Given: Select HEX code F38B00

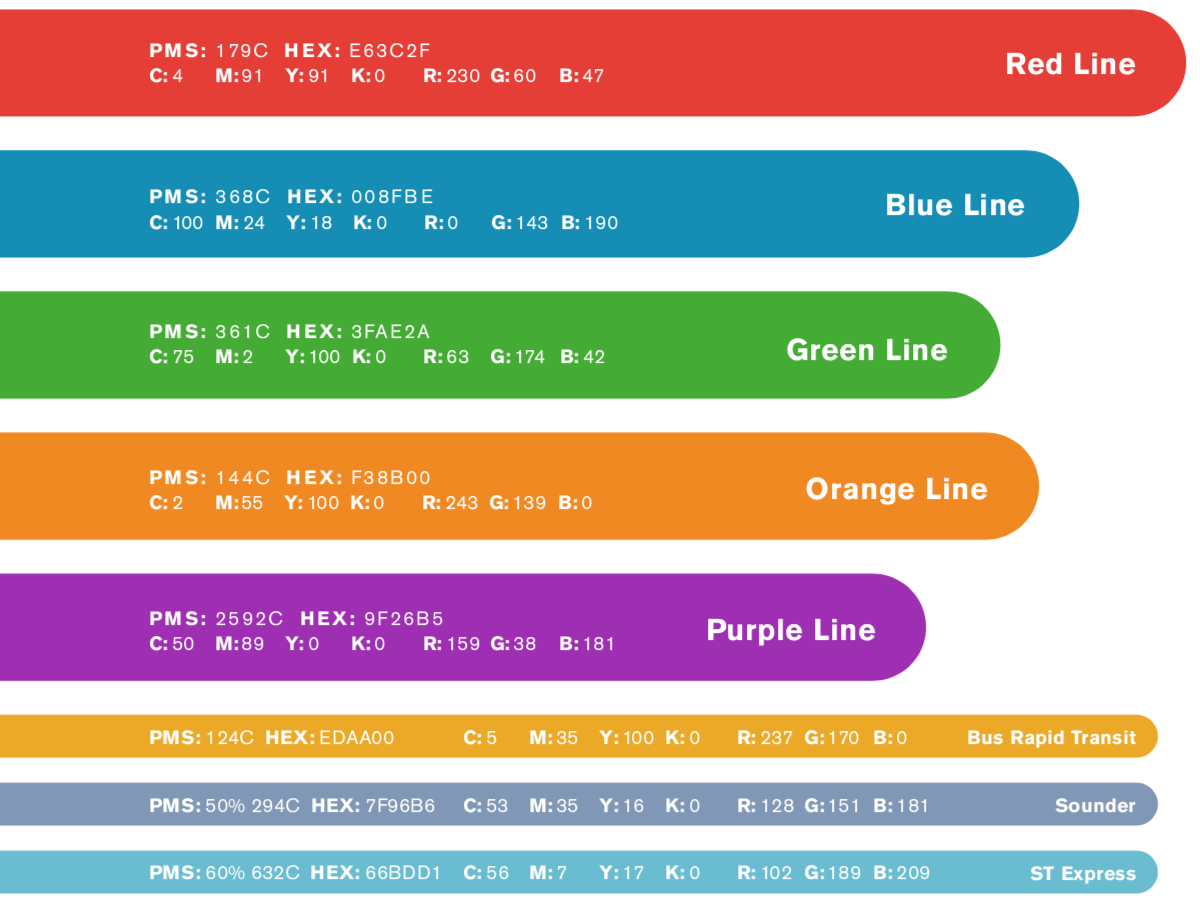Looking at the screenshot, I should [x=391, y=478].
